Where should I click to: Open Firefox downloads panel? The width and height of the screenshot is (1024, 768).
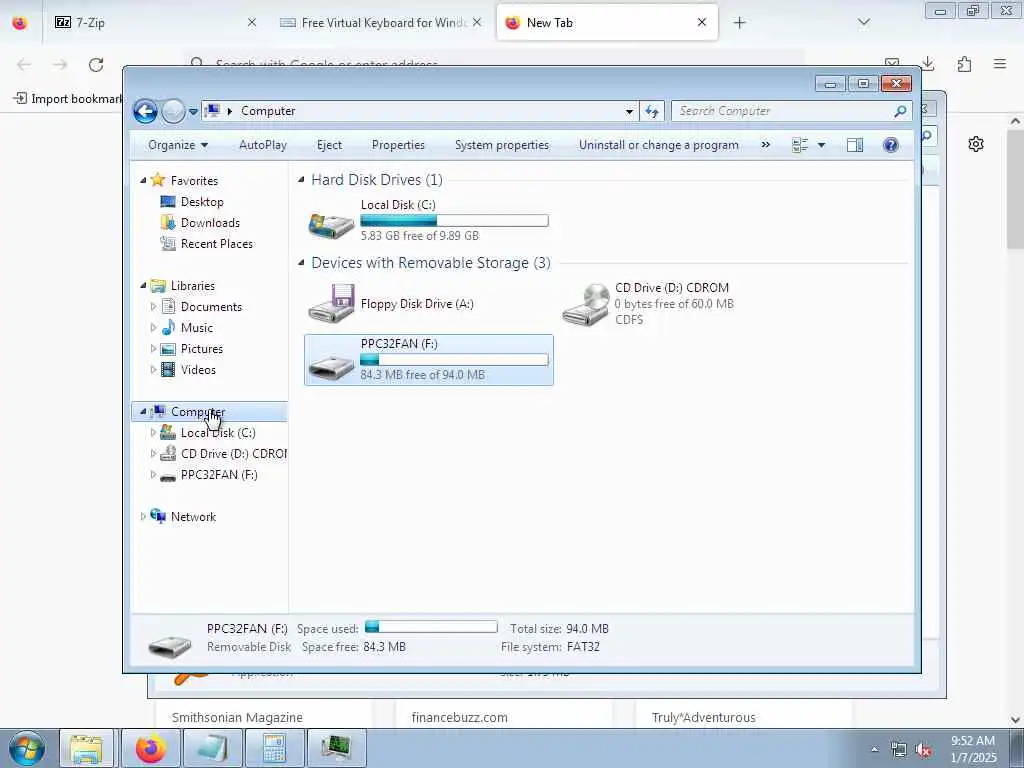(928, 64)
